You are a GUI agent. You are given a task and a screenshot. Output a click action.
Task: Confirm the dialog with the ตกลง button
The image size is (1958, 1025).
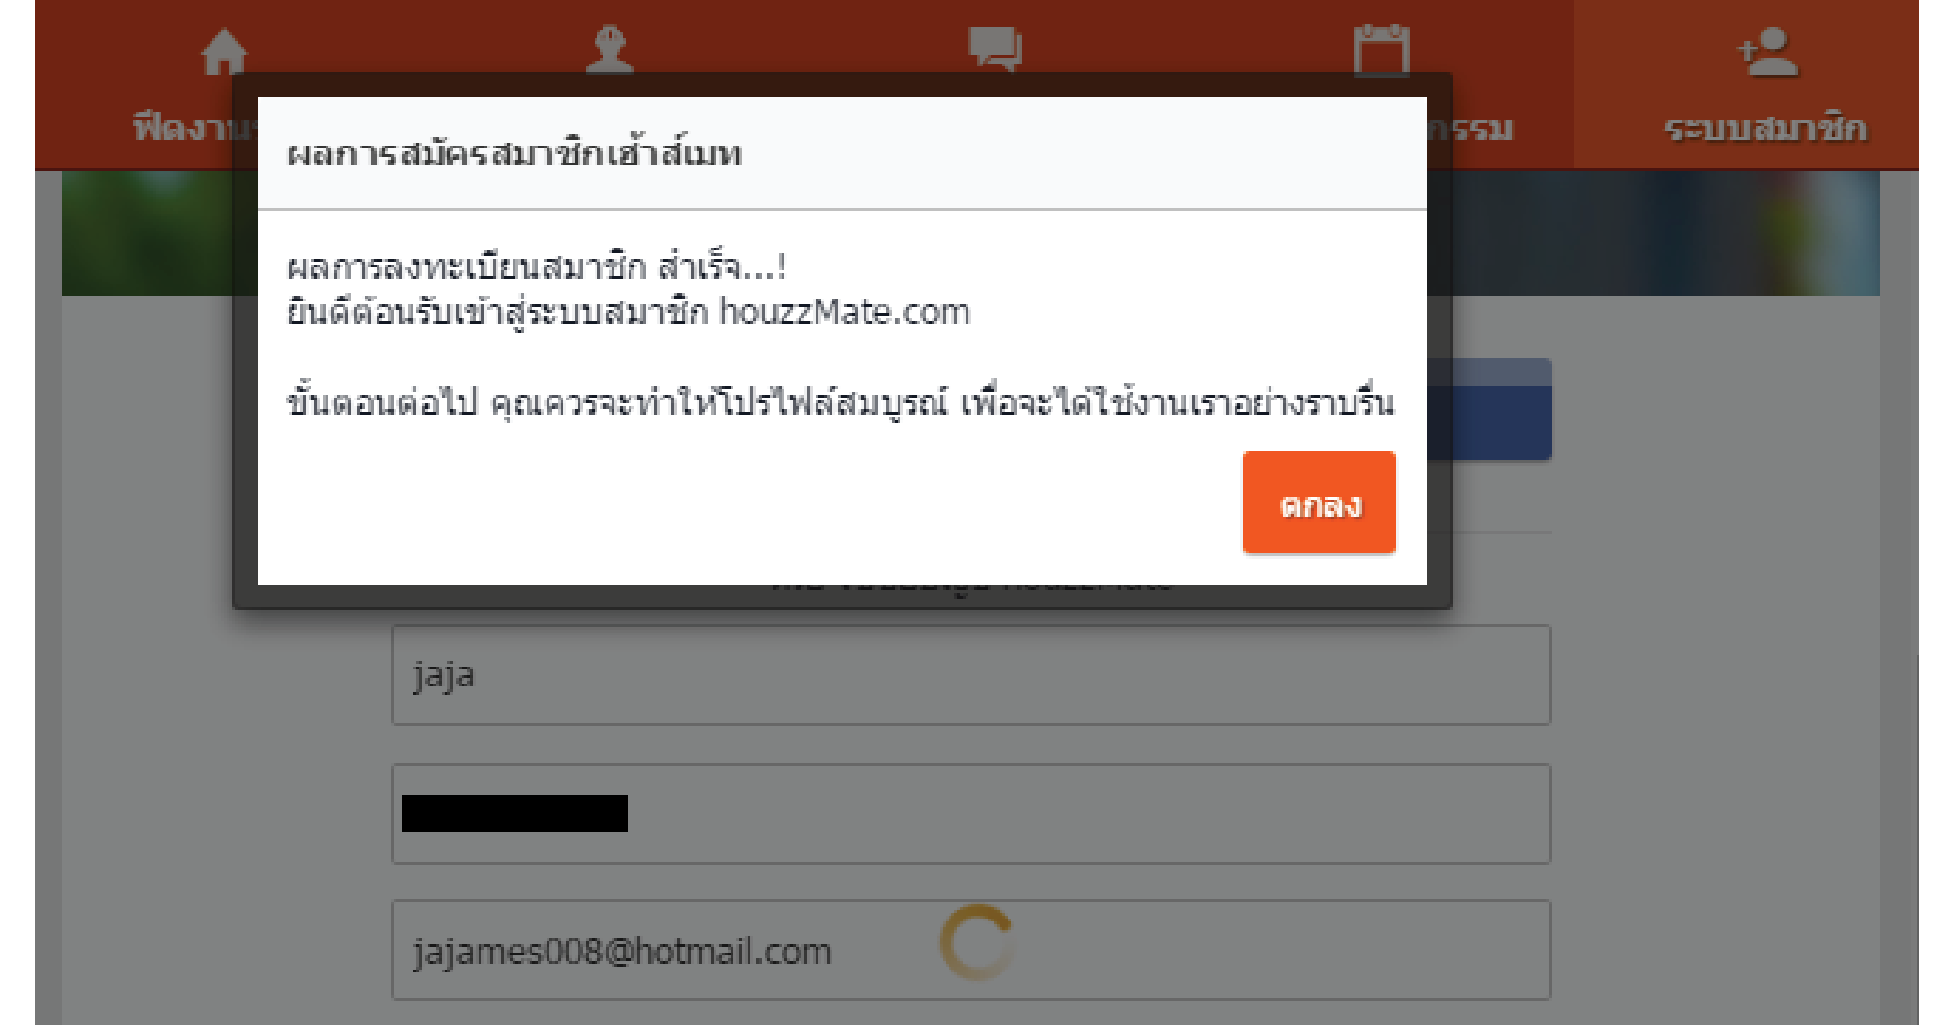(x=1319, y=502)
